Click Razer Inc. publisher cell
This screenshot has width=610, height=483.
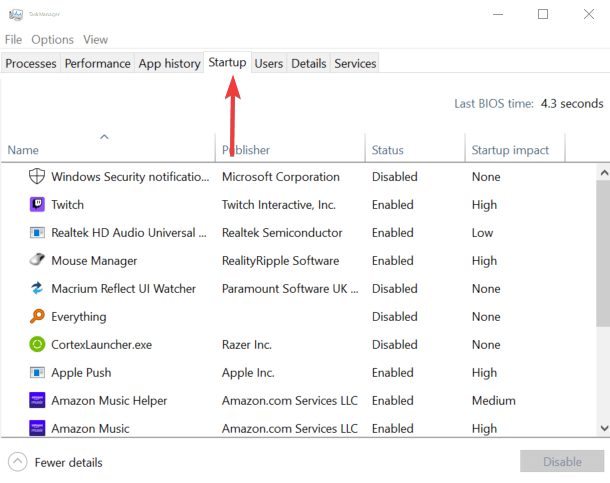pos(247,345)
